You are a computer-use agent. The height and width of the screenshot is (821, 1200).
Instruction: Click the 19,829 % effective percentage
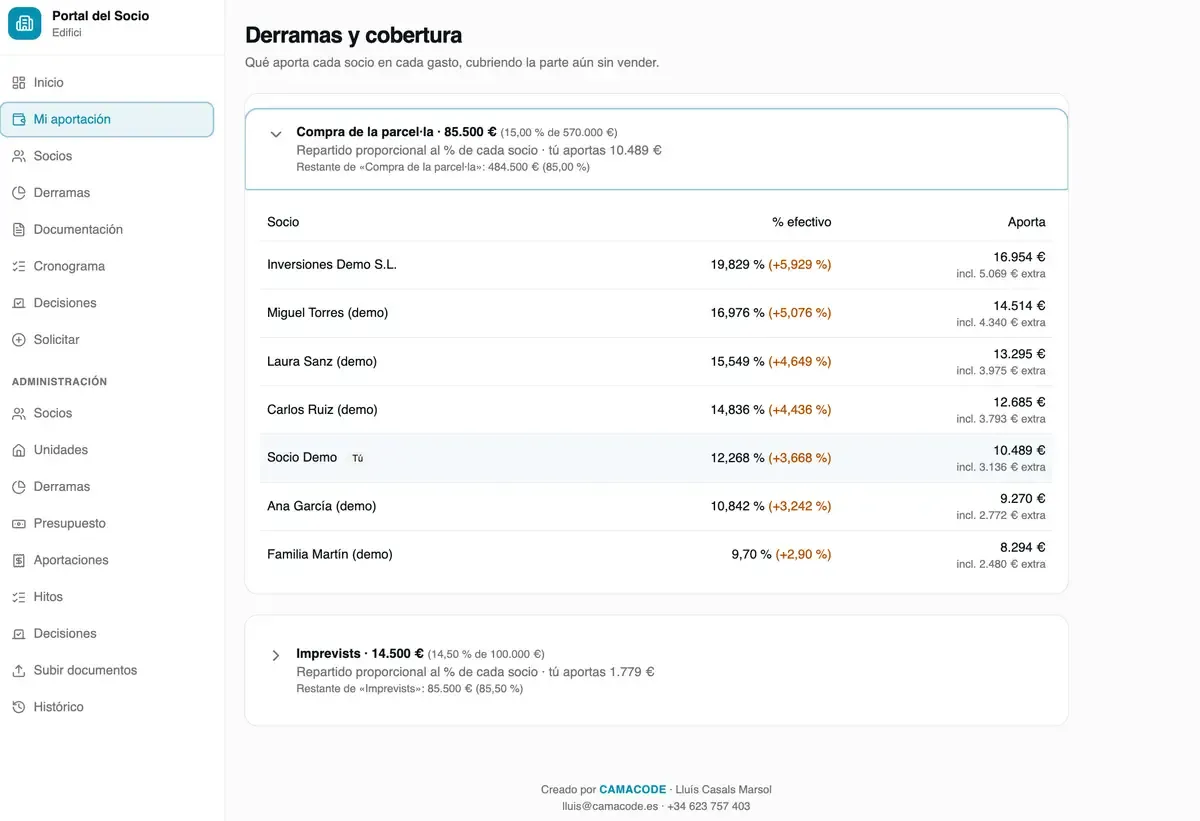coord(737,265)
